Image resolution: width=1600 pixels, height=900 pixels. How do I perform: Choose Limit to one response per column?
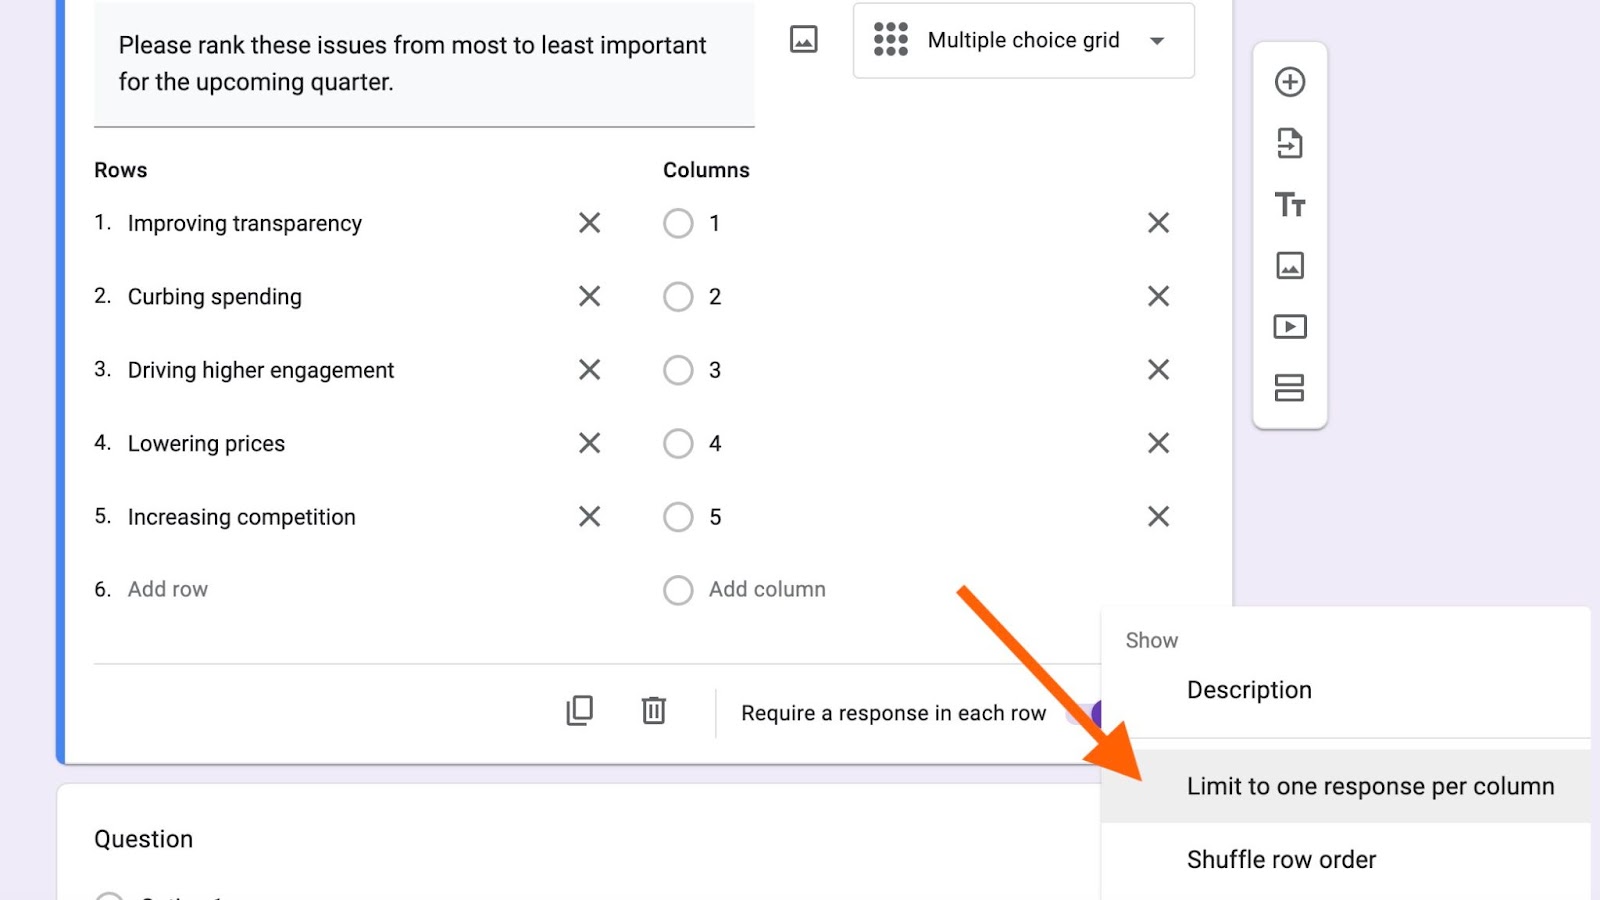coord(1370,787)
